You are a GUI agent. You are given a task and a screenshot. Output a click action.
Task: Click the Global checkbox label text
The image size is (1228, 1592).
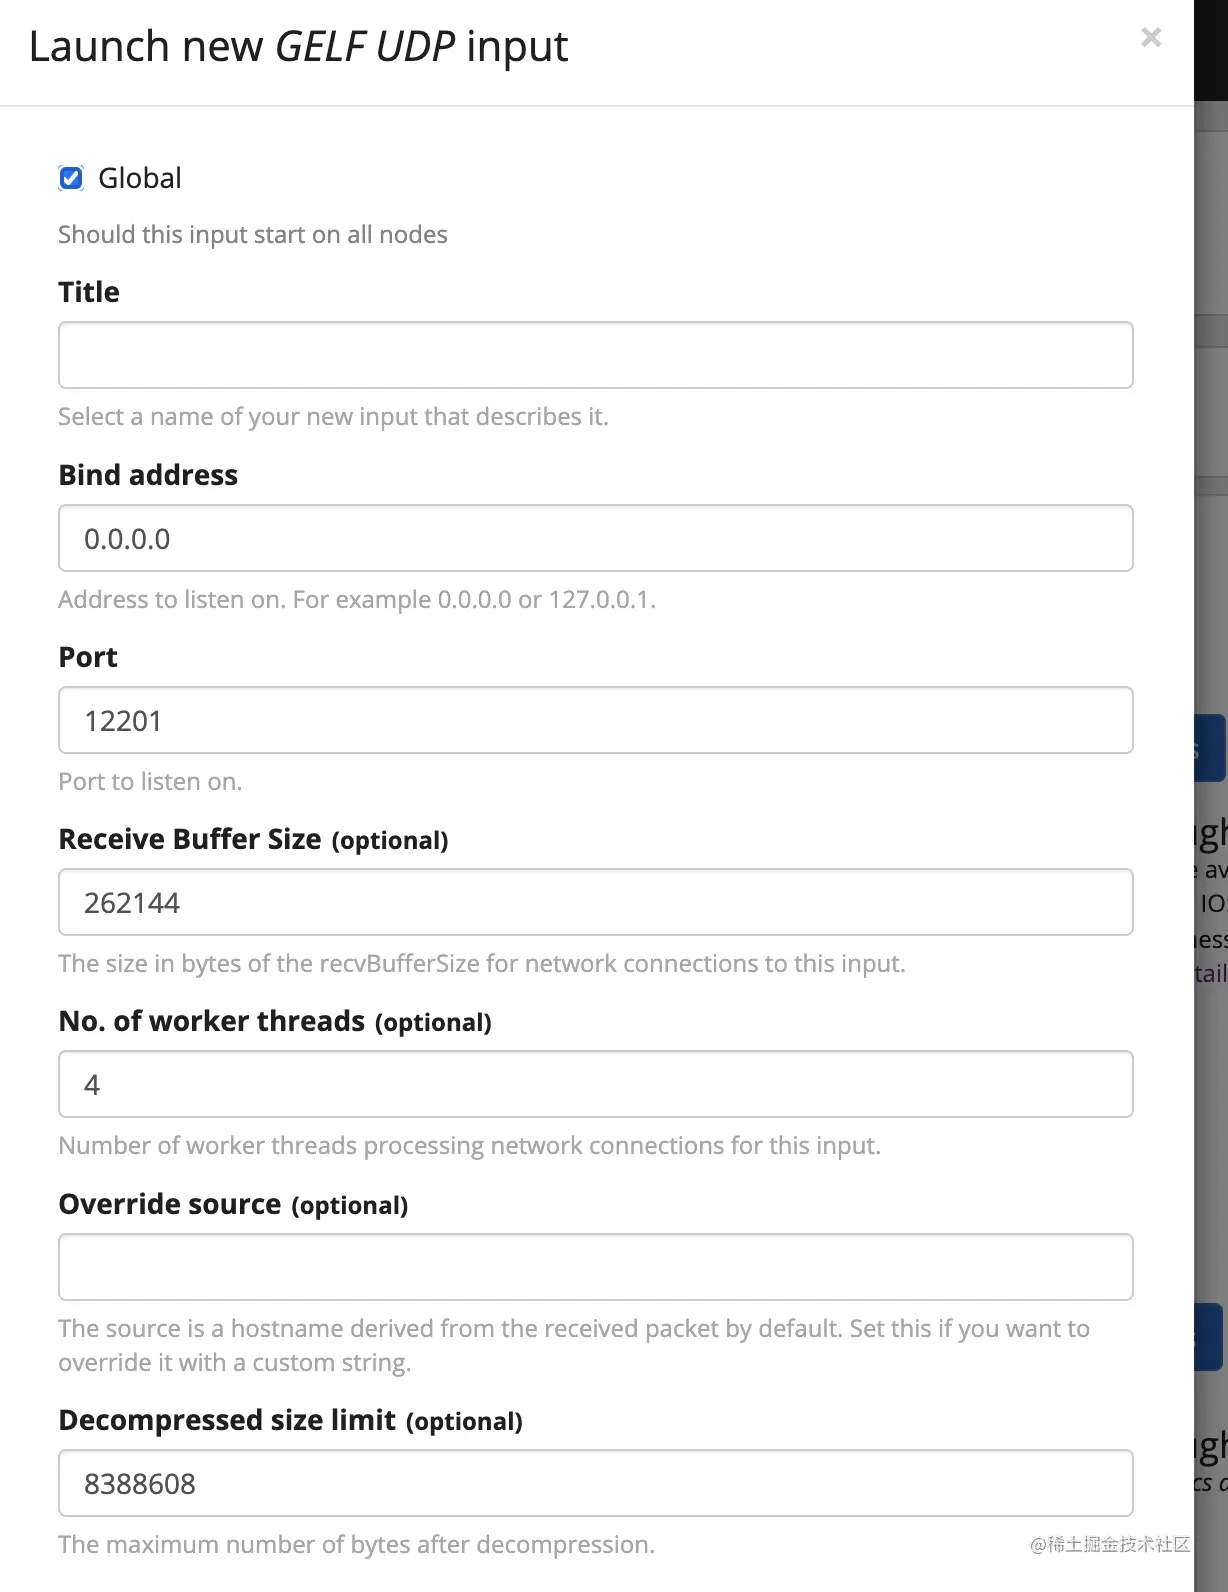pos(139,178)
